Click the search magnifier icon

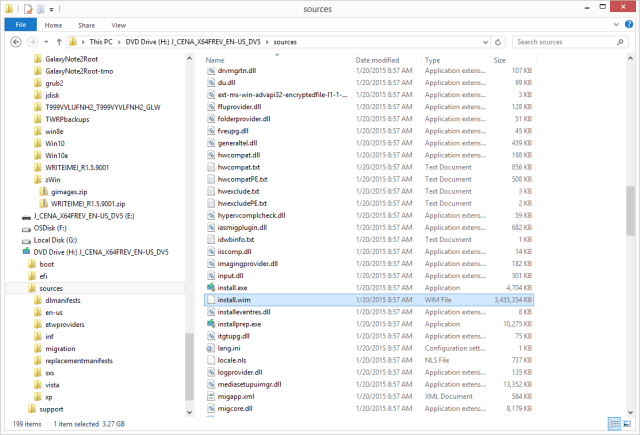(x=620, y=42)
